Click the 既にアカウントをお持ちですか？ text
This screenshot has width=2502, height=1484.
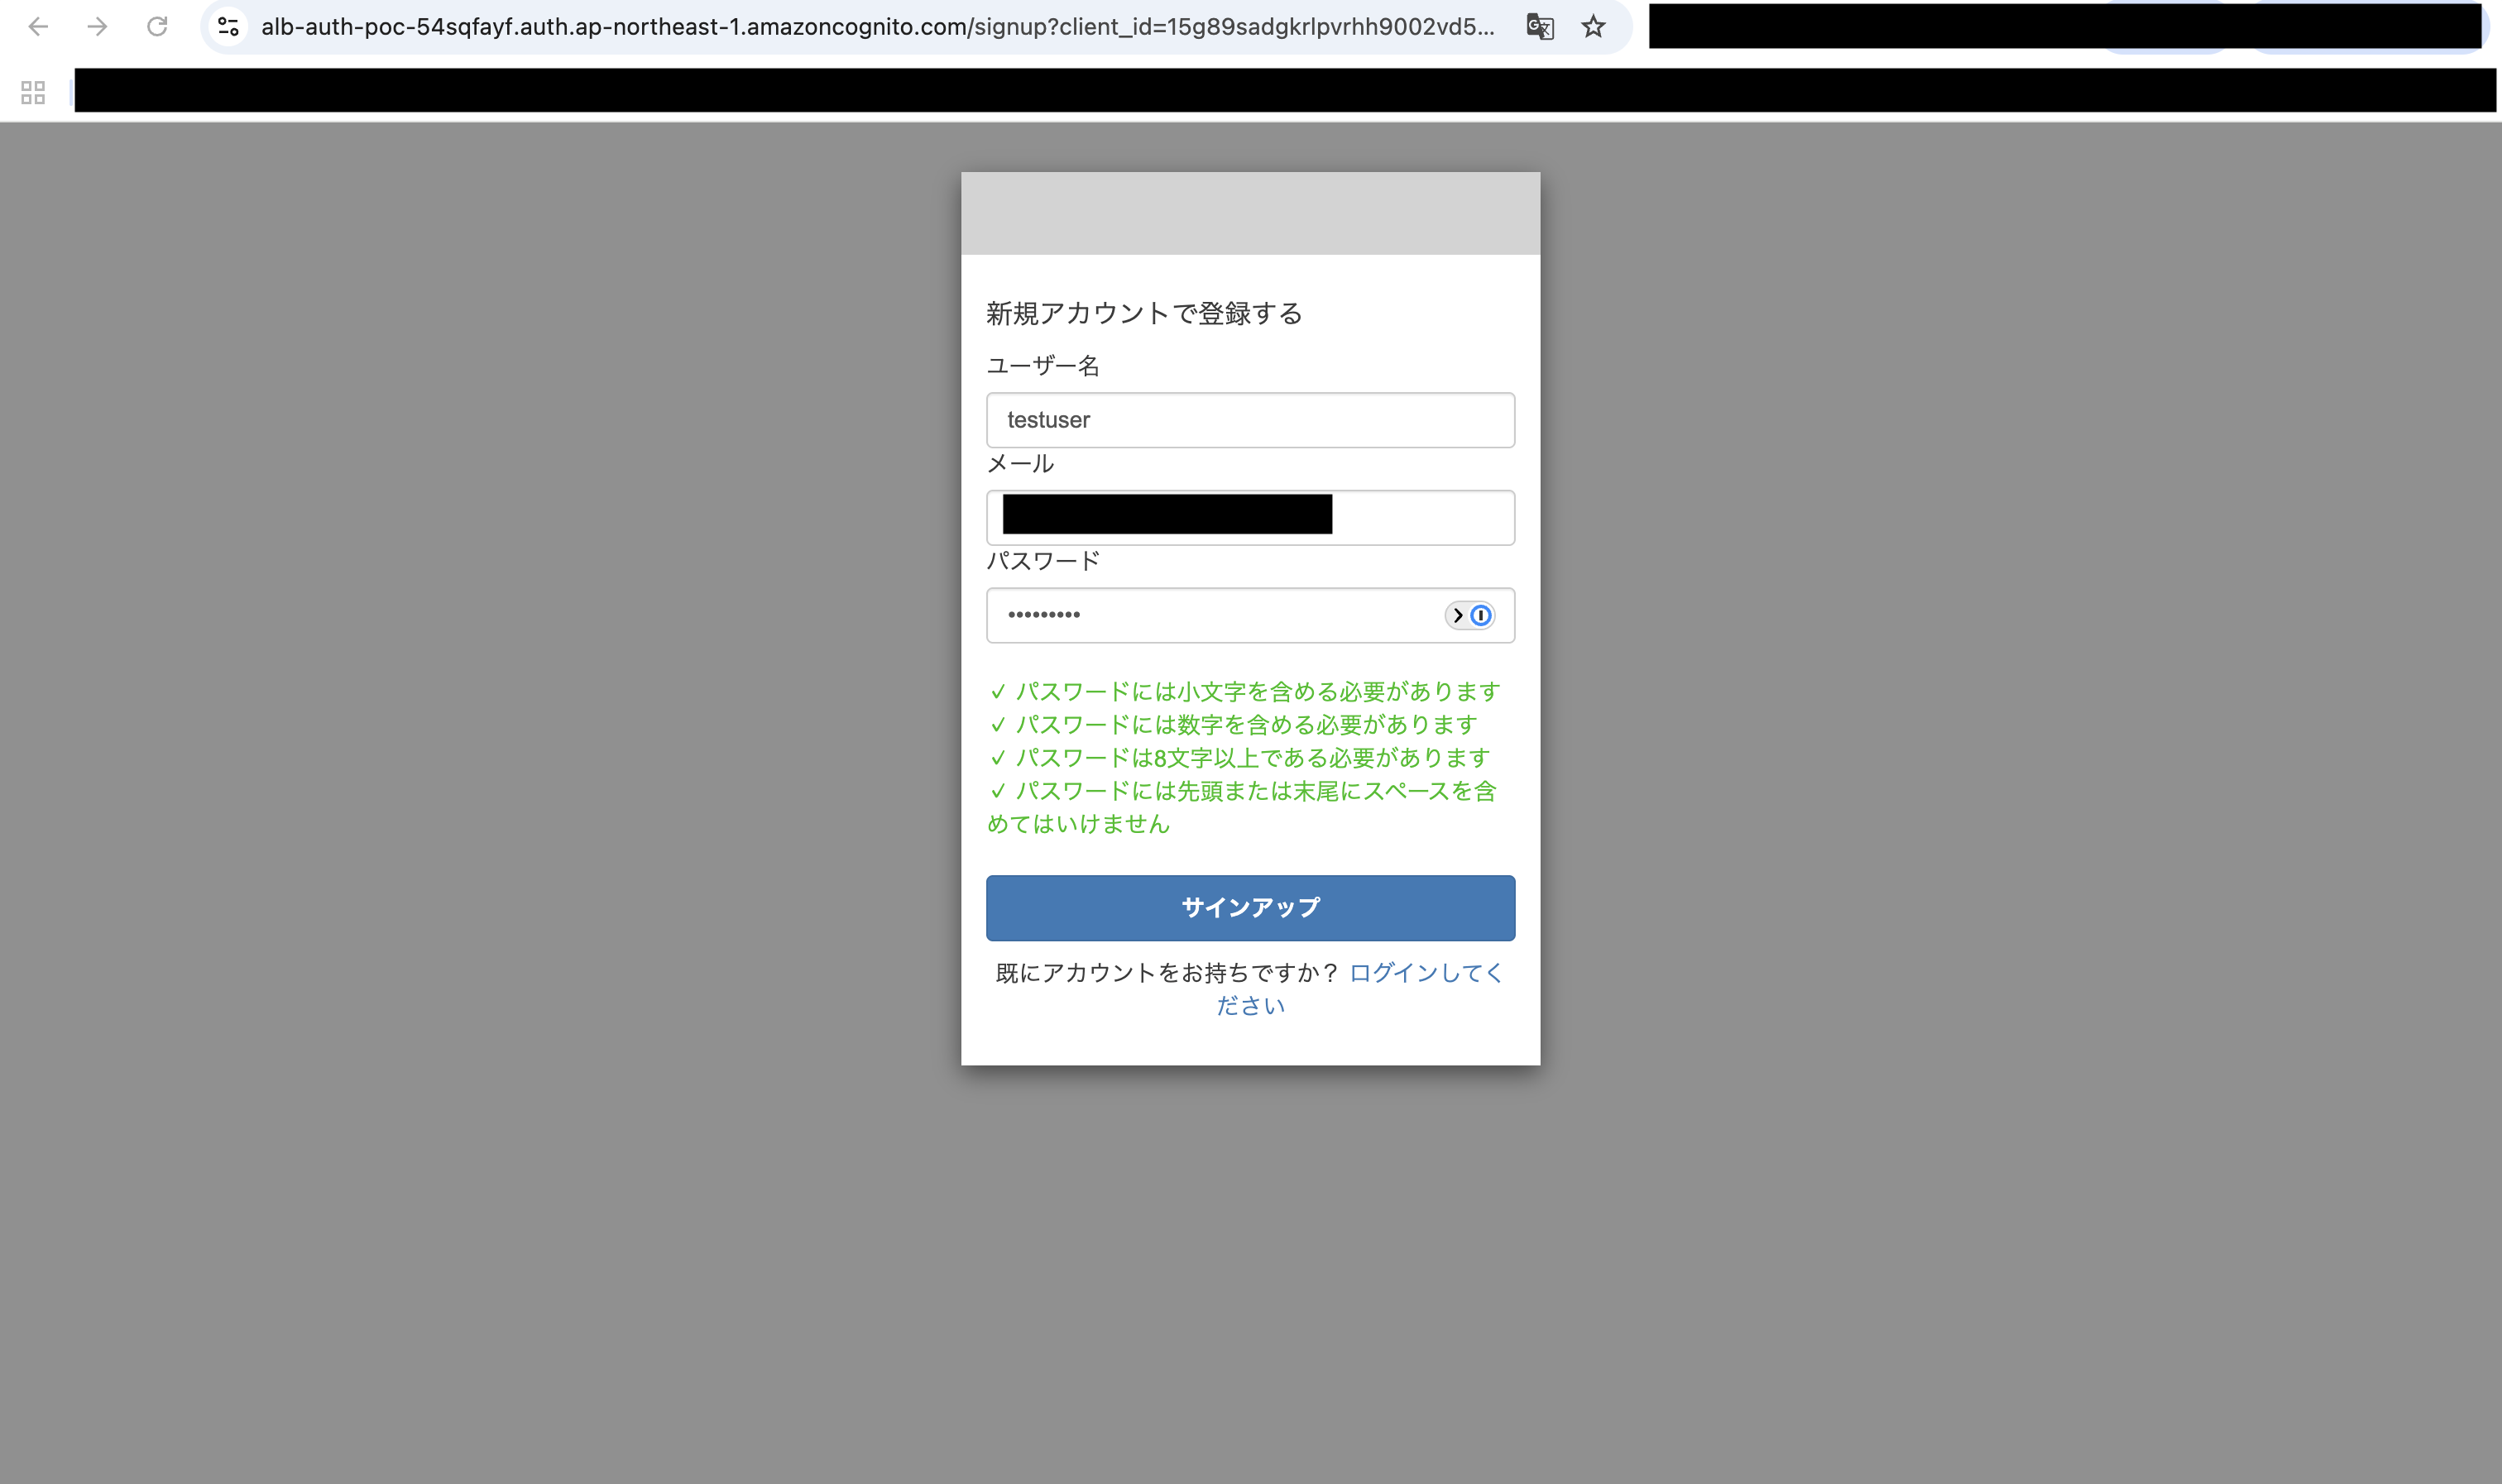(x=1167, y=973)
